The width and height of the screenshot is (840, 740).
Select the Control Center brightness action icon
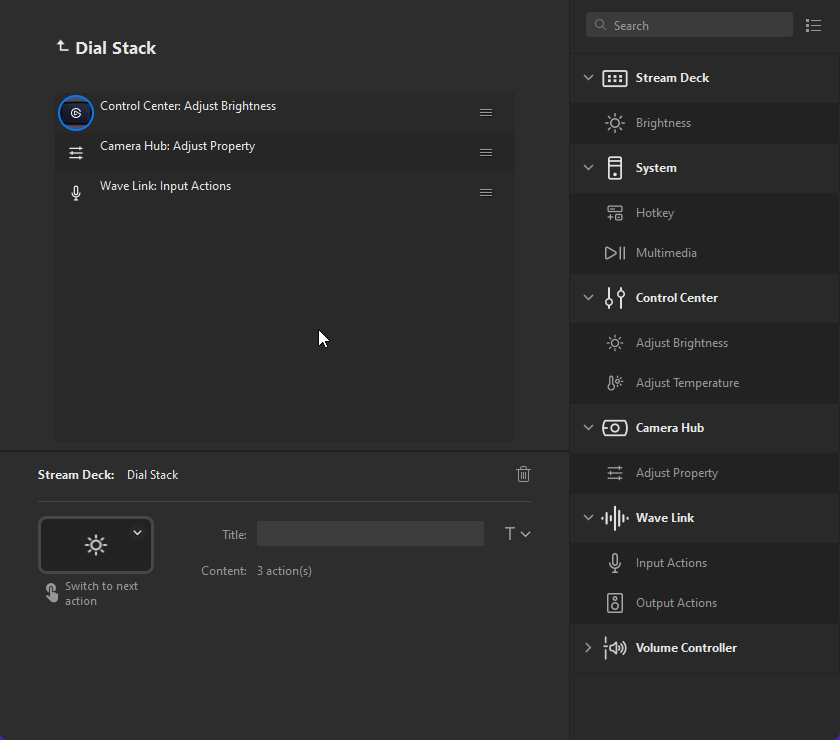76,113
